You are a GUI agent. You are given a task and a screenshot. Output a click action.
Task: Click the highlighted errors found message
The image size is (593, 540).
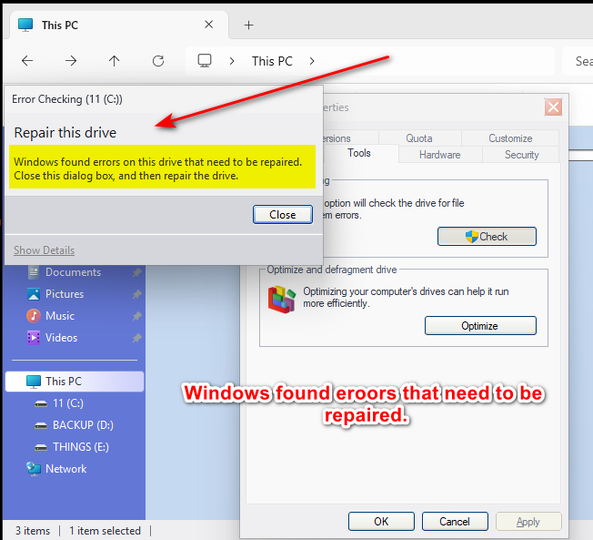pyautogui.click(x=162, y=167)
